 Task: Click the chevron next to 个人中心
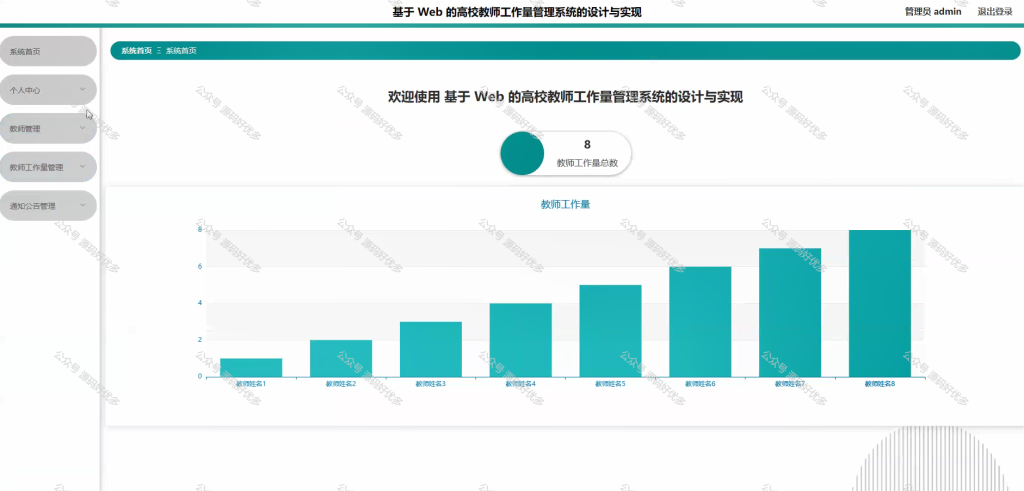click(x=82, y=89)
